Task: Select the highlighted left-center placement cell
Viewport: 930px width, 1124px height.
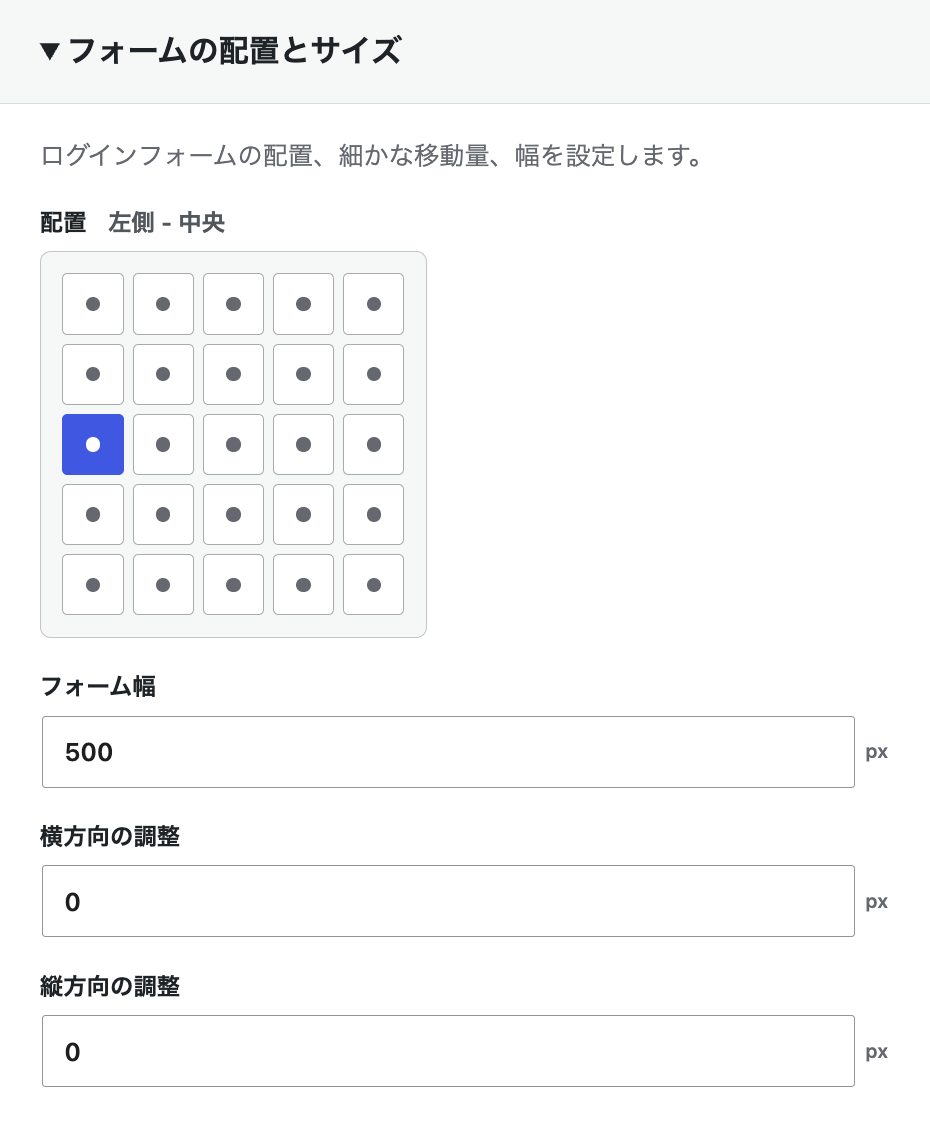Action: click(93, 444)
